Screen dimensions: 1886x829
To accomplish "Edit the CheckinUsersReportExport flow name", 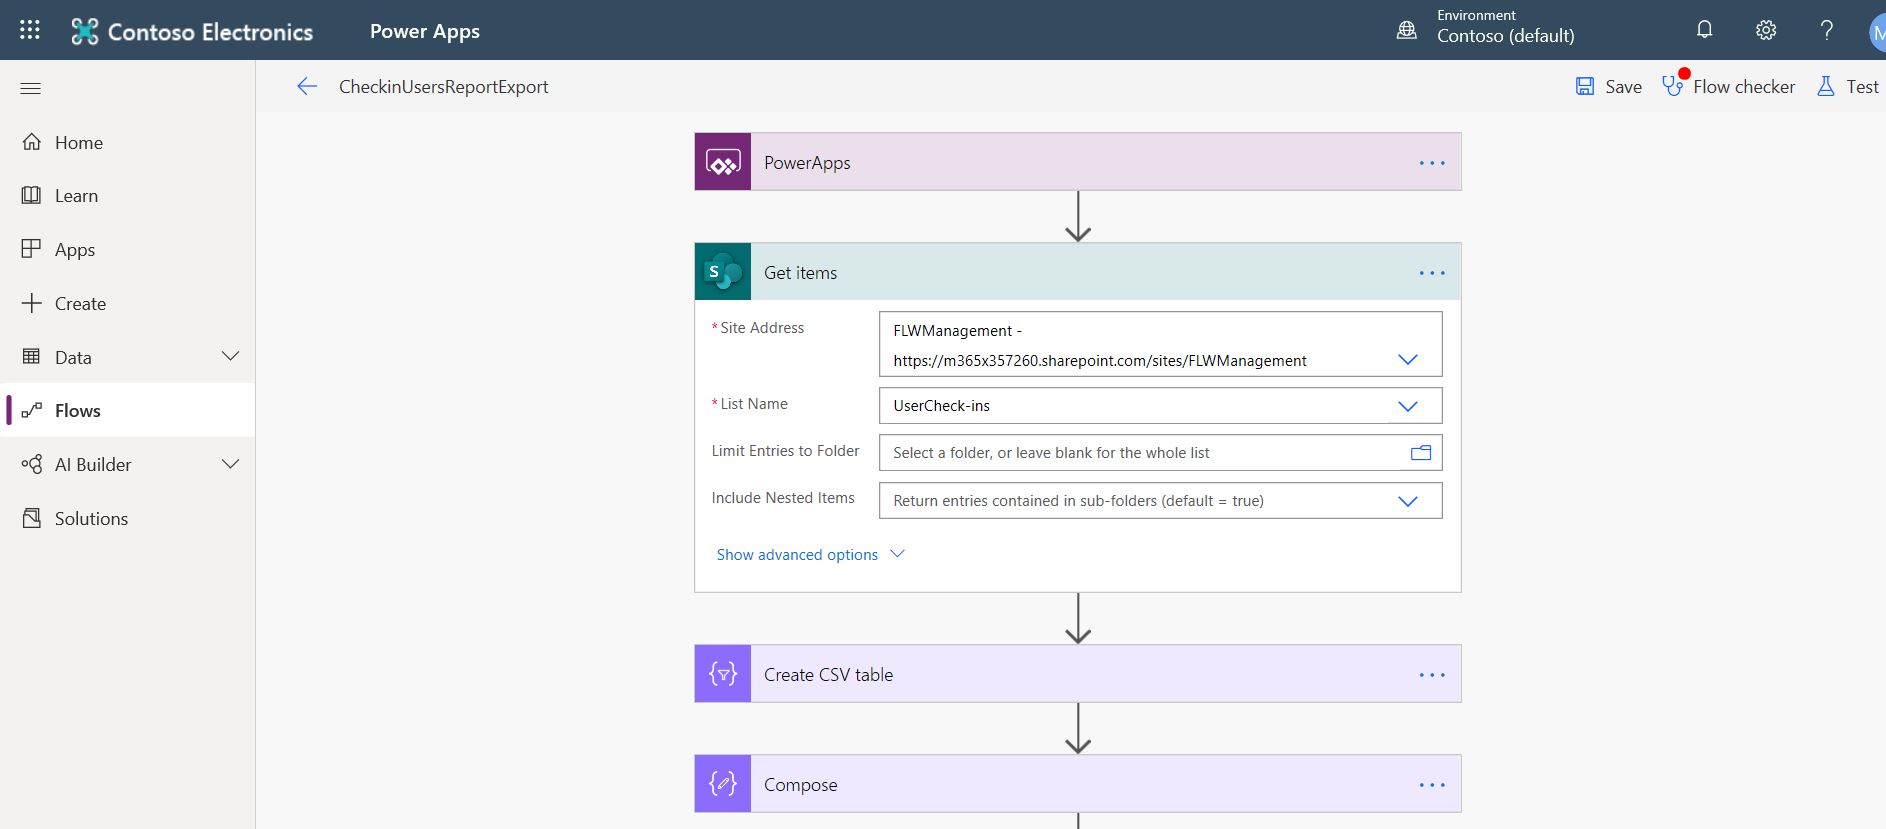I will (443, 87).
